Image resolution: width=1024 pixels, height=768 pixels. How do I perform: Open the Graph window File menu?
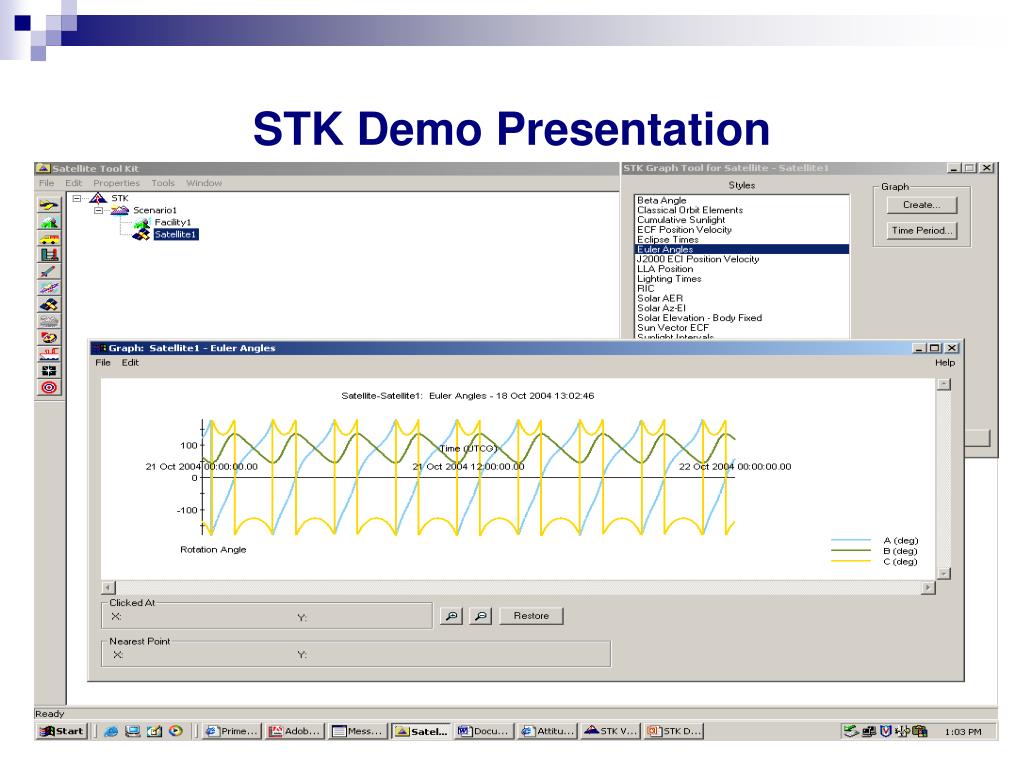point(103,362)
